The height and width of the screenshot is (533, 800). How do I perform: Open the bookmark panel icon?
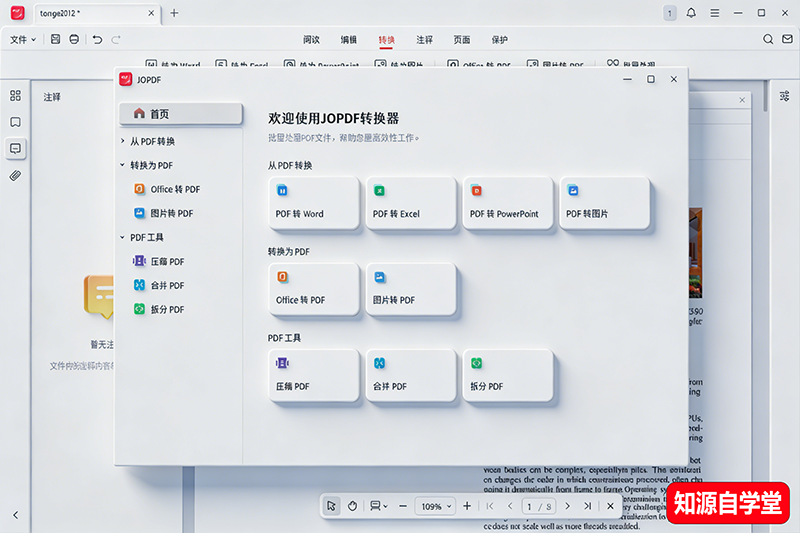point(15,122)
